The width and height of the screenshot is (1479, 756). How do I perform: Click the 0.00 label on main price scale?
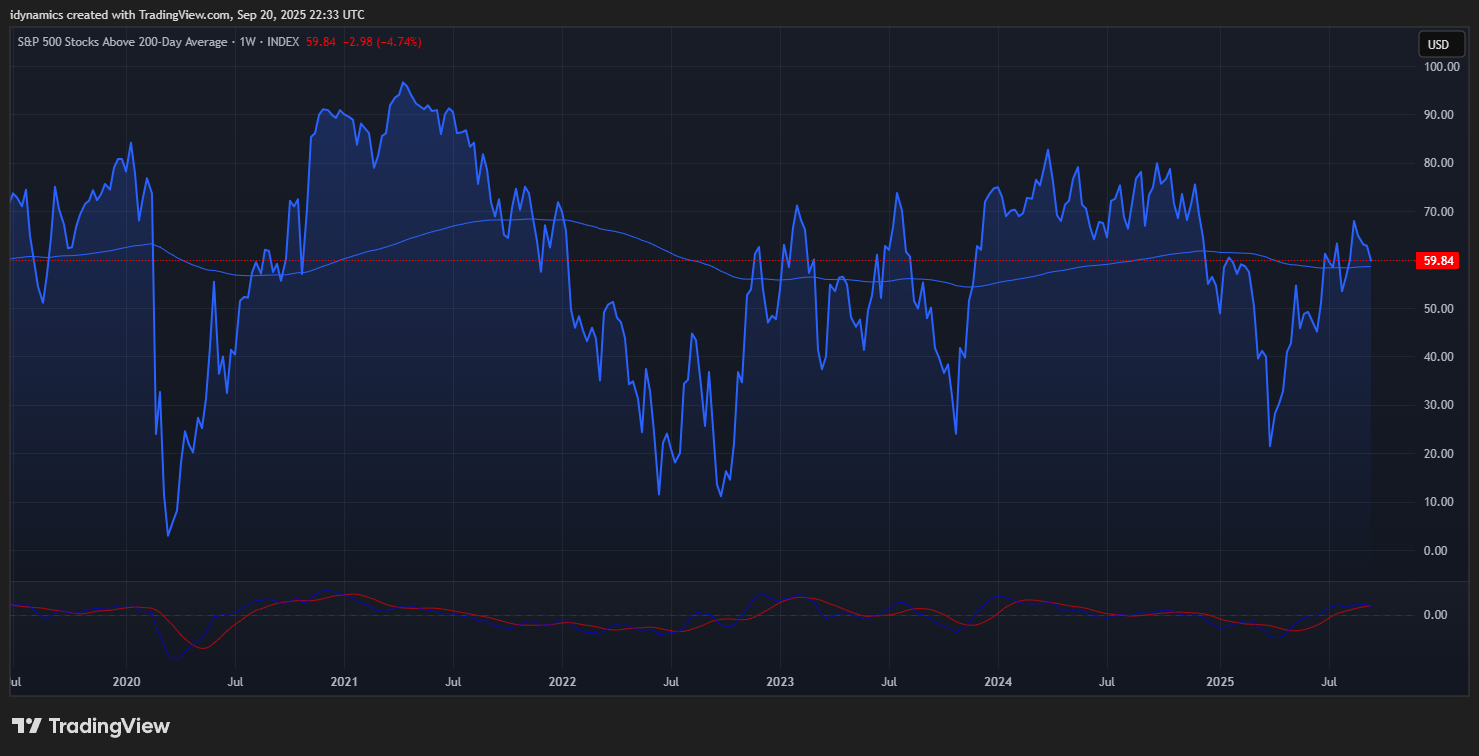pyautogui.click(x=1434, y=551)
